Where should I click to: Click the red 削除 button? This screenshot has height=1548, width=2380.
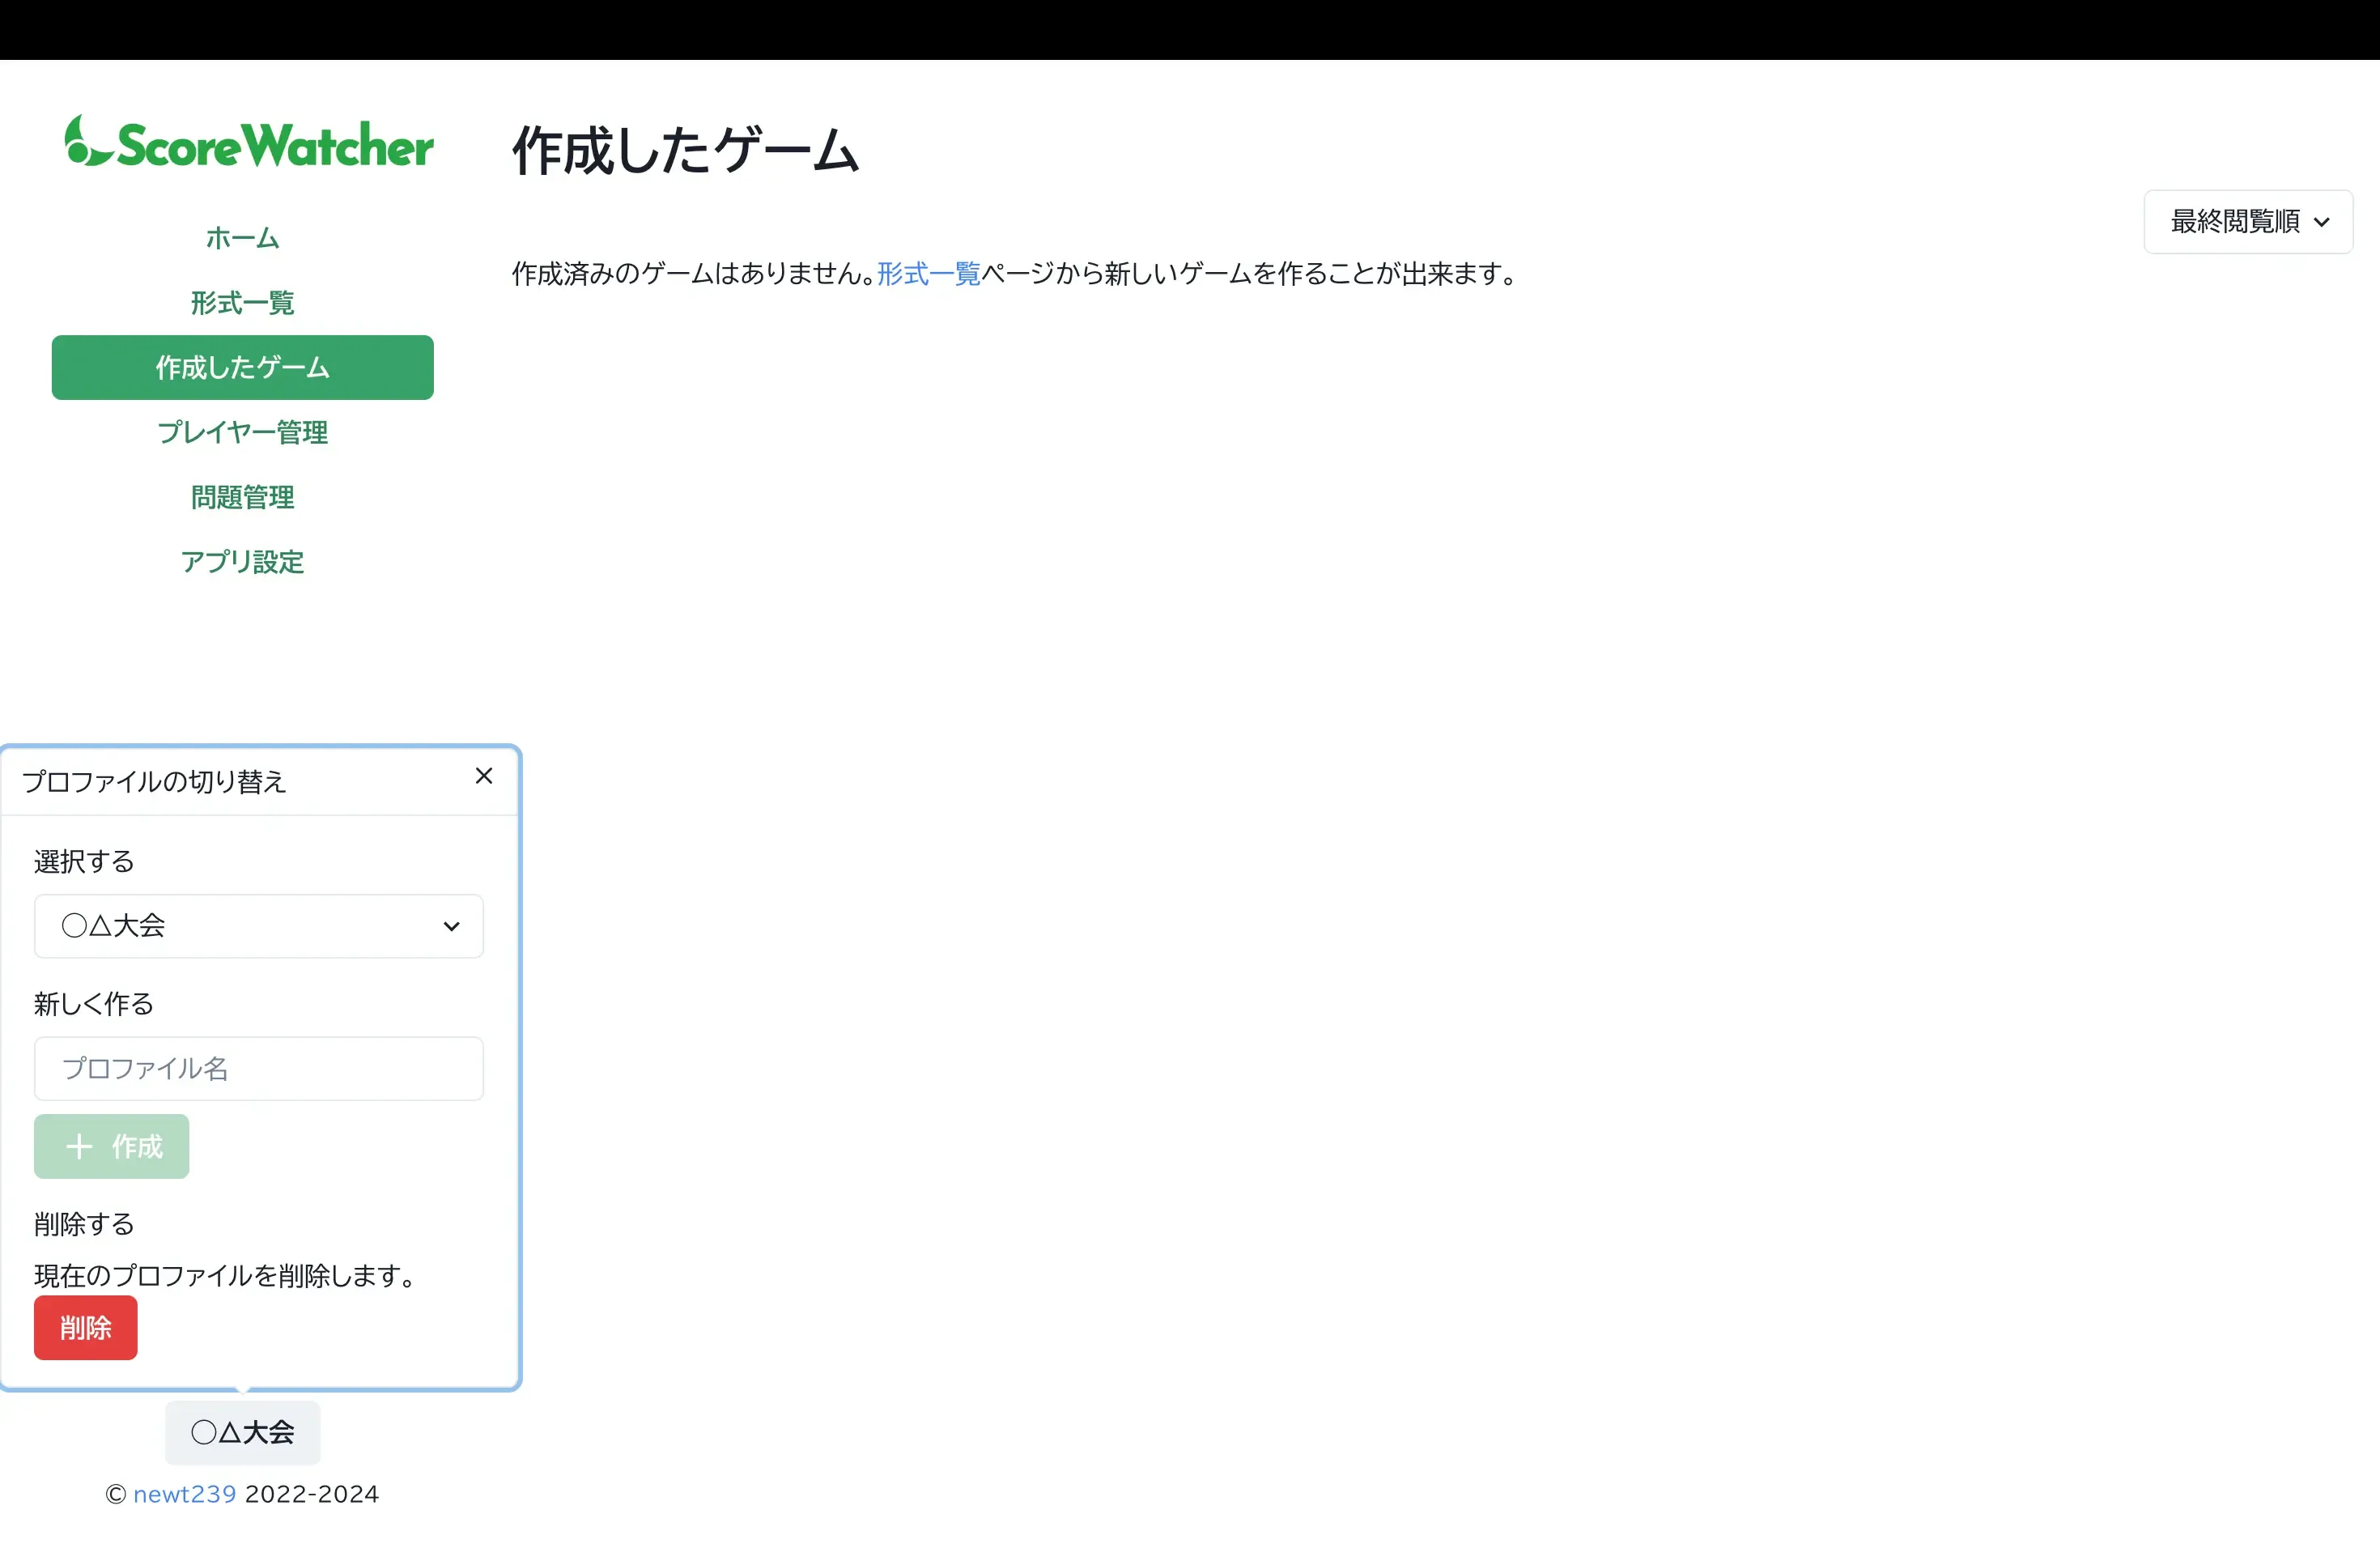(x=86, y=1327)
